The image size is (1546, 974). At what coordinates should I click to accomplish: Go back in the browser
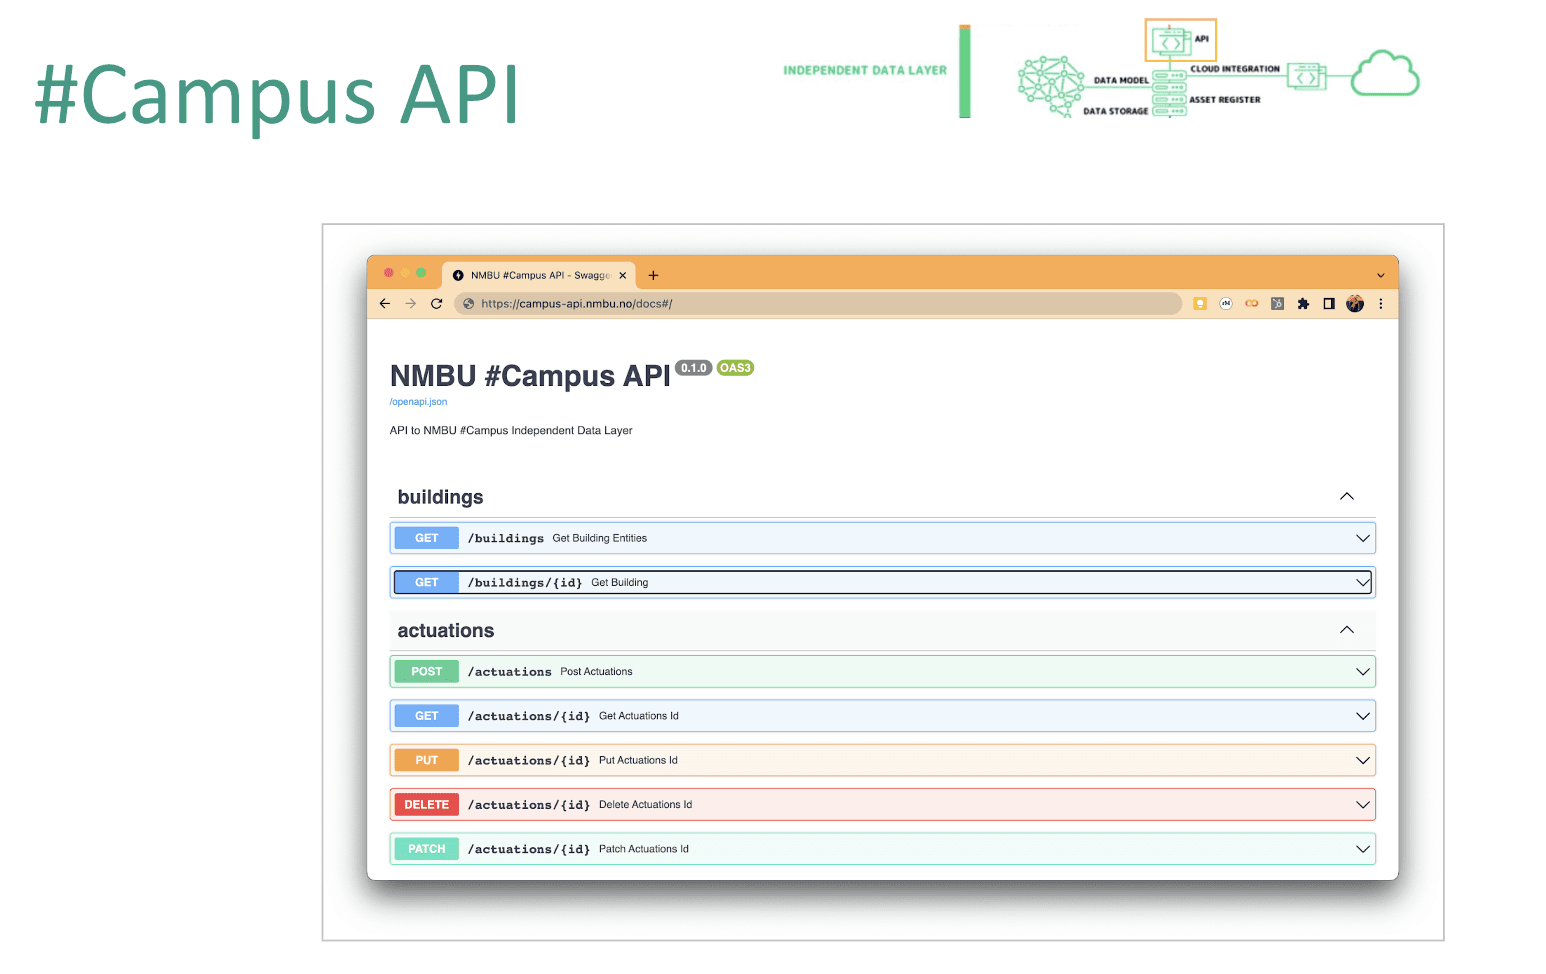pyautogui.click(x=385, y=304)
